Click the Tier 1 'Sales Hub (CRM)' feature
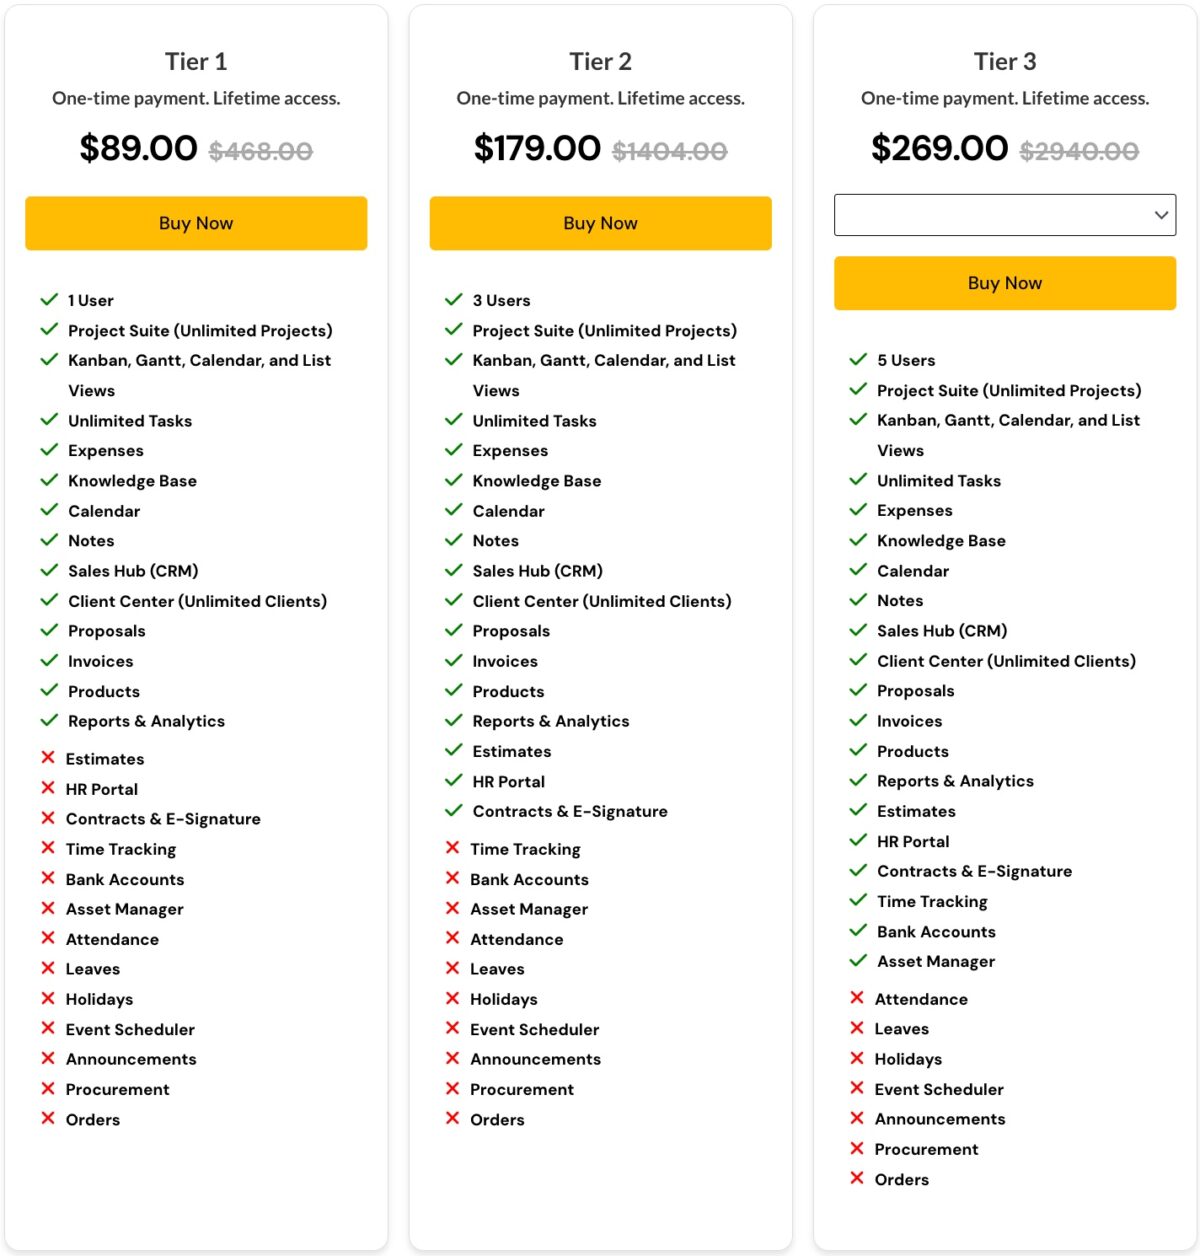Viewport: 1200px width, 1256px height. click(133, 571)
